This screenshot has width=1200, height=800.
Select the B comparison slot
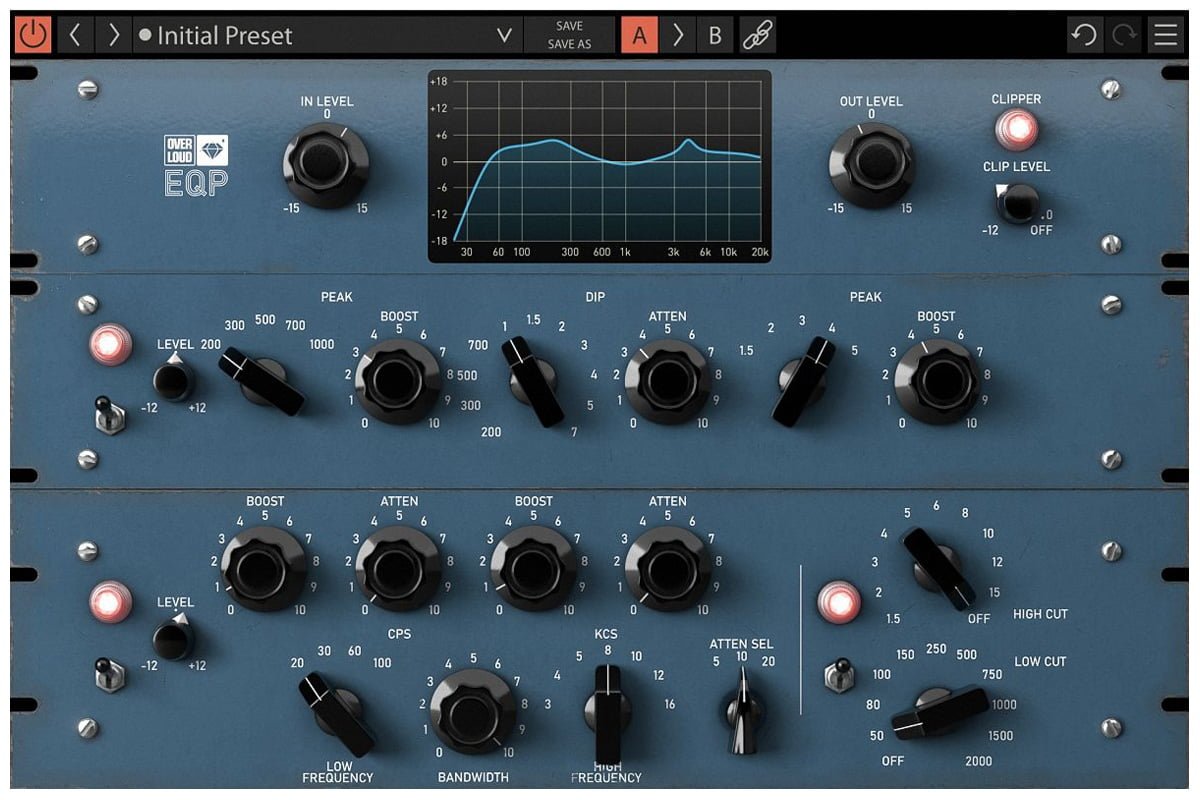715,35
